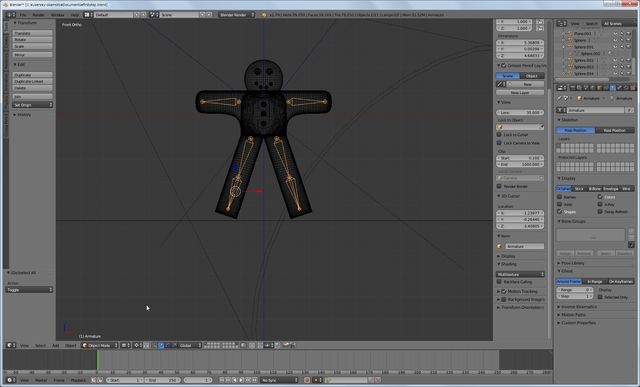Click the viewport shading mode icon
The image size is (640, 387).
click(x=126, y=345)
